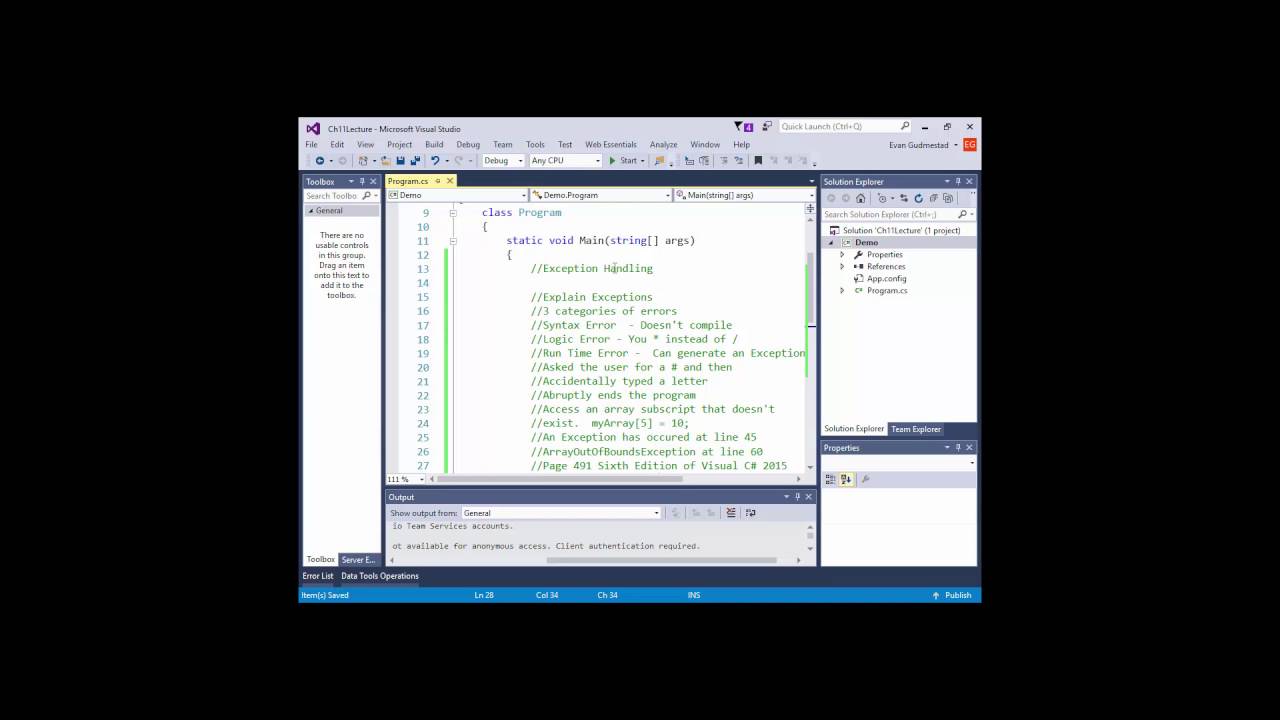Toggle auto-hide pin on Toolbox panel
The width and height of the screenshot is (1280, 720).
pyautogui.click(x=362, y=182)
